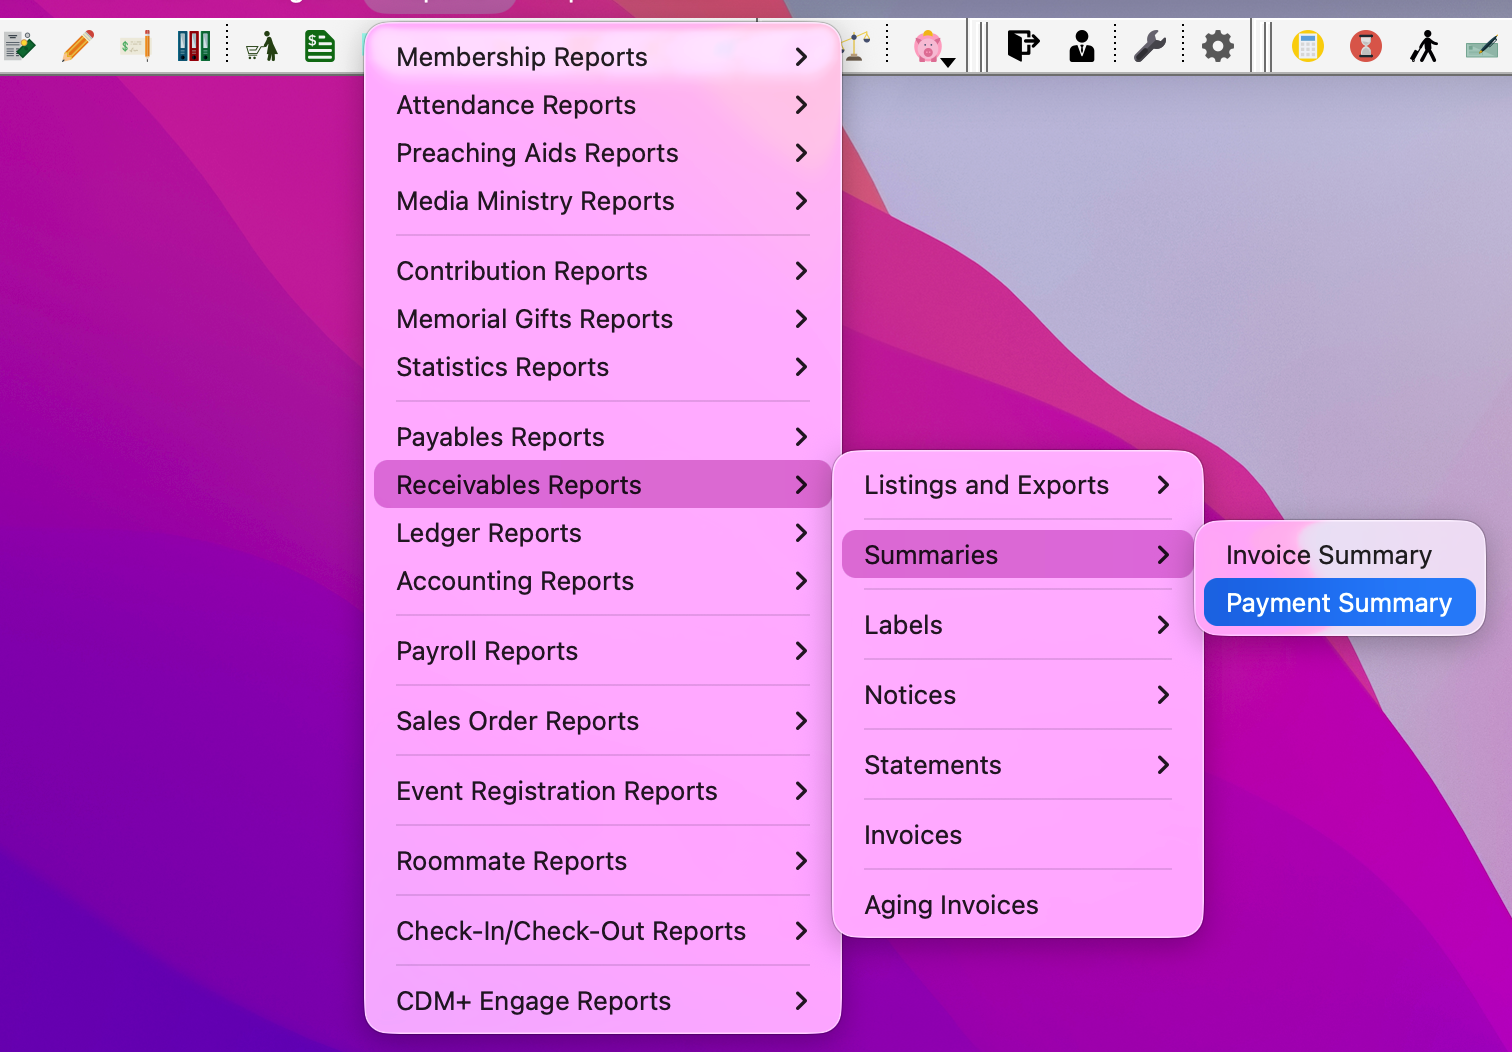Open Event Registration Reports submenu

(603, 791)
